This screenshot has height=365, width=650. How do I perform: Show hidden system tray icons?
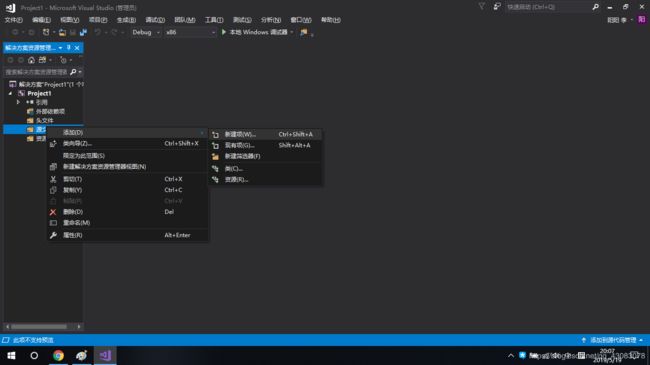511,356
